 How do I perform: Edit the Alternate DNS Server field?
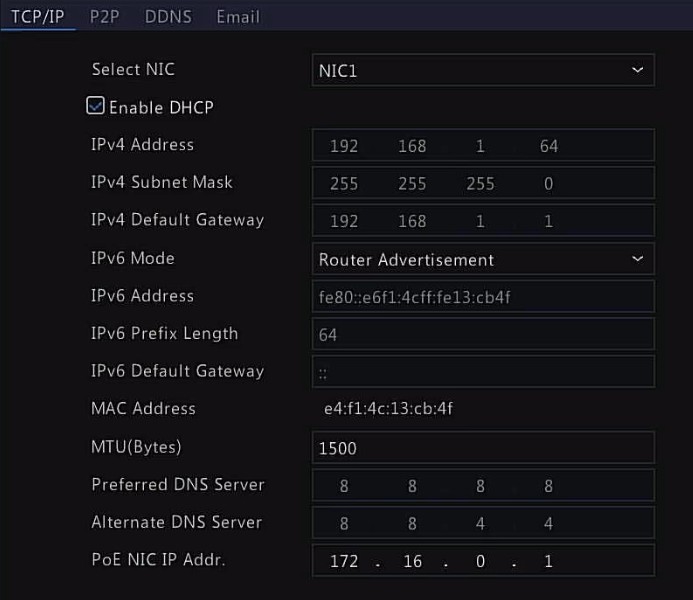pos(482,523)
